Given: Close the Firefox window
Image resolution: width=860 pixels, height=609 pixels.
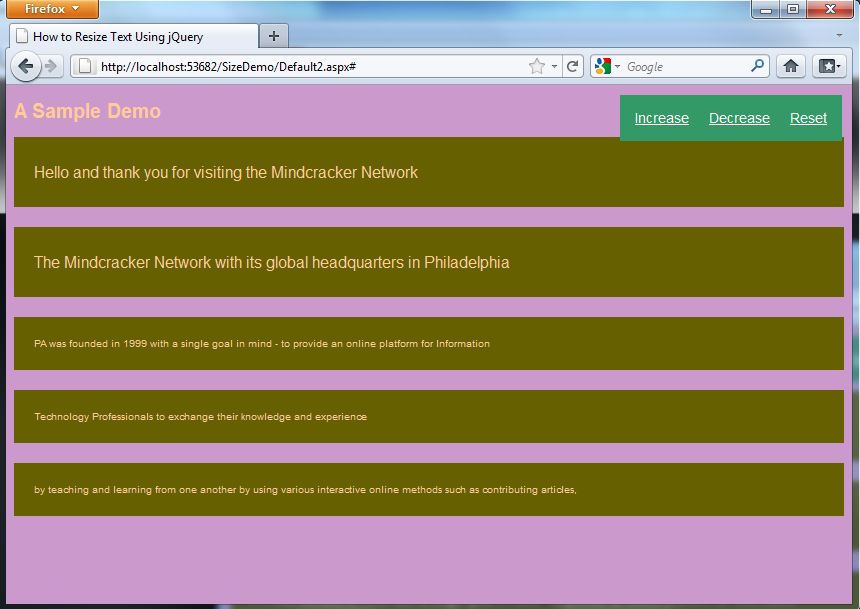Looking at the screenshot, I should (830, 9).
